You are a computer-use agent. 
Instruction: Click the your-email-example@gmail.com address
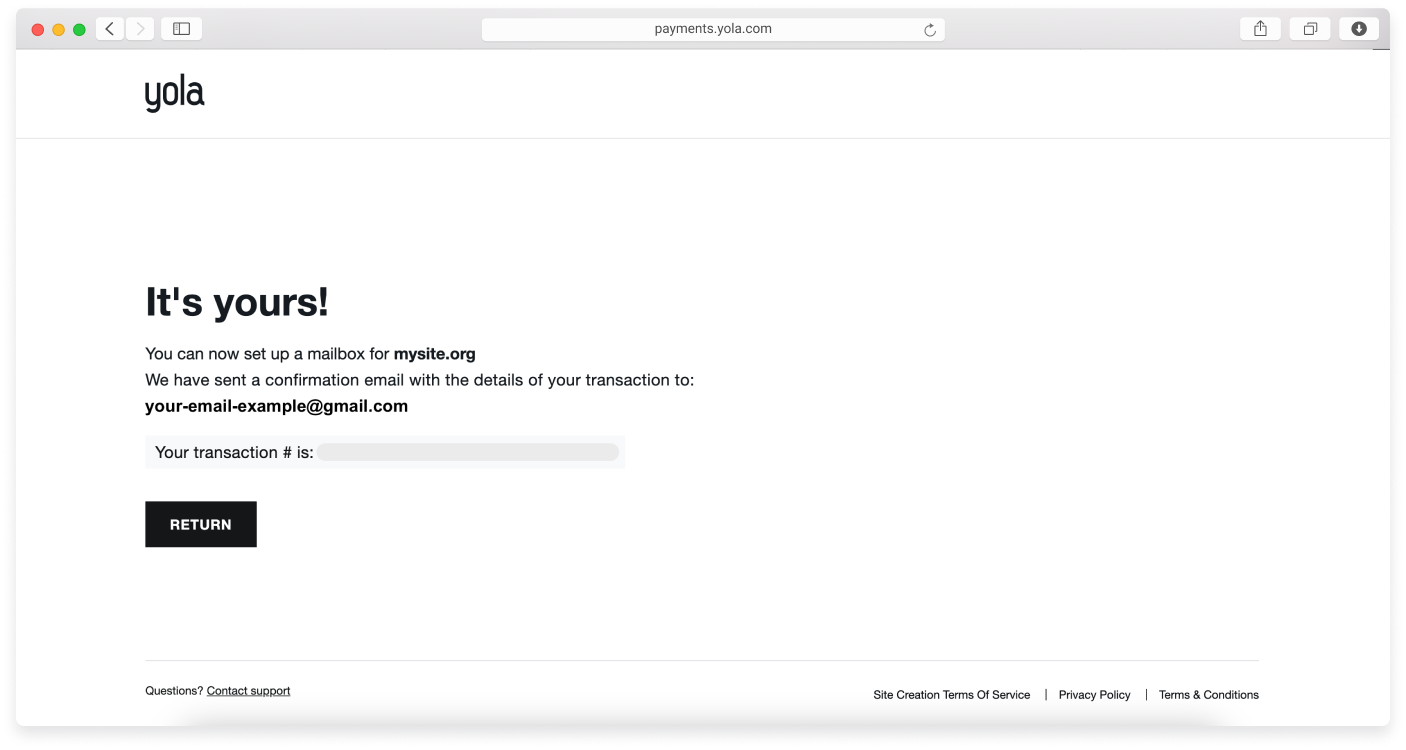pyautogui.click(x=276, y=406)
